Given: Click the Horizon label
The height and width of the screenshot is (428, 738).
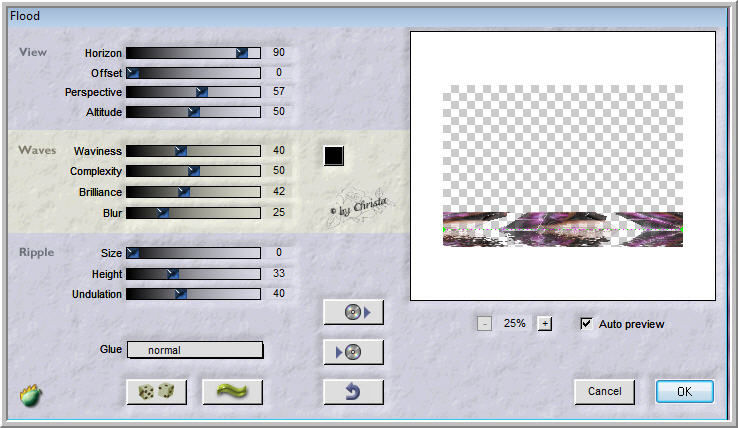Looking at the screenshot, I should pyautogui.click(x=103, y=53).
